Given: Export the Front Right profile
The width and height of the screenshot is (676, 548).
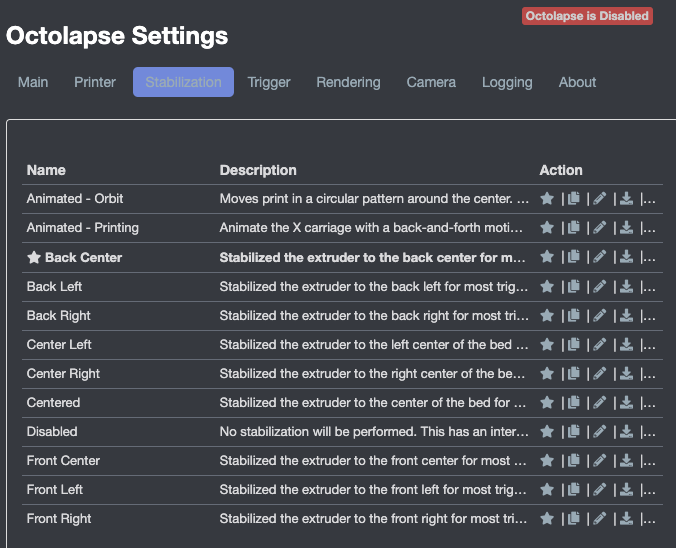Looking at the screenshot, I should (x=626, y=518).
